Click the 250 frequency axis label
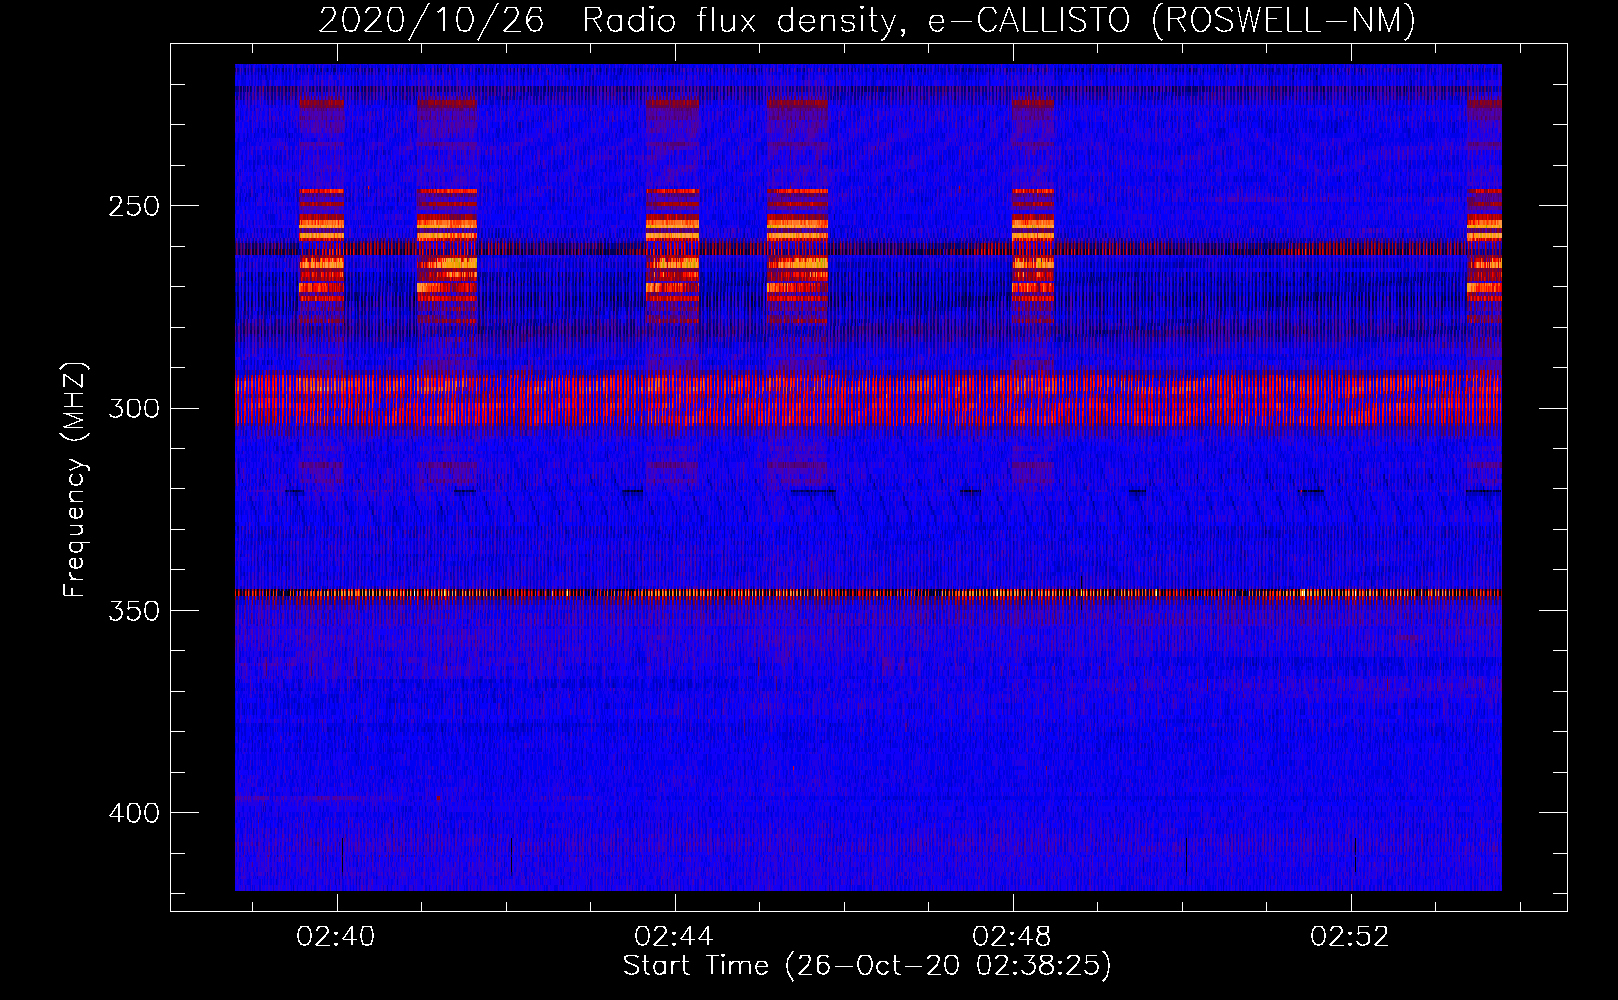Image resolution: width=1618 pixels, height=1000 pixels. [134, 206]
